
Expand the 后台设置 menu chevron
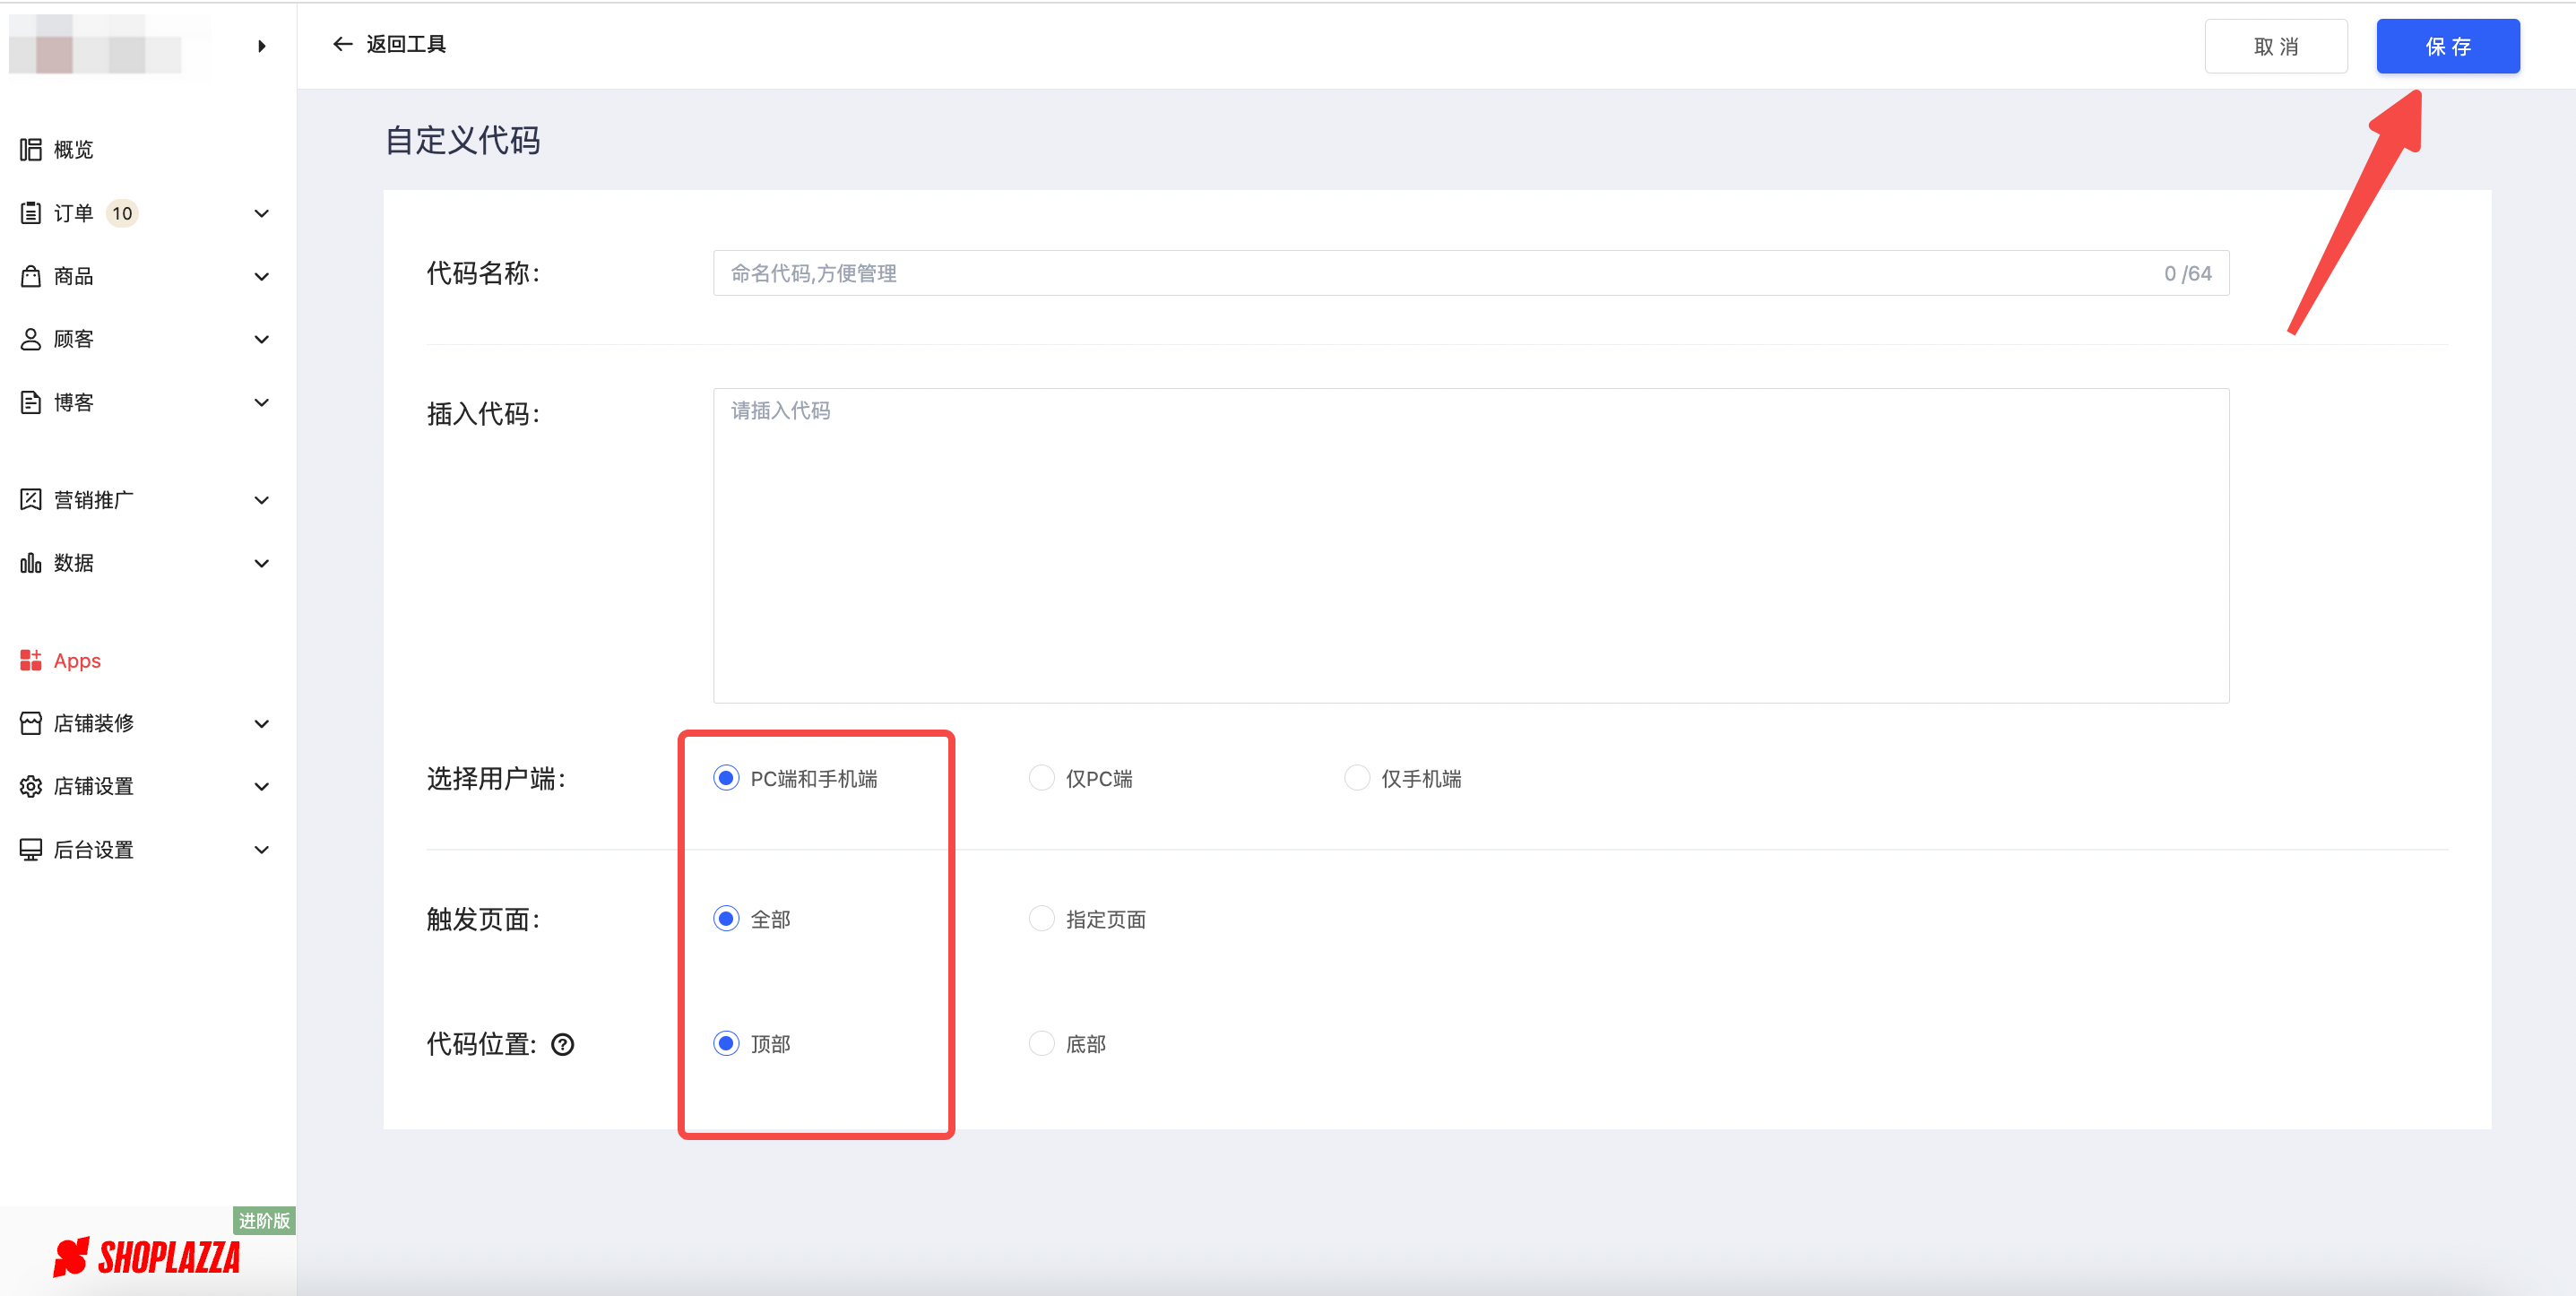point(262,849)
